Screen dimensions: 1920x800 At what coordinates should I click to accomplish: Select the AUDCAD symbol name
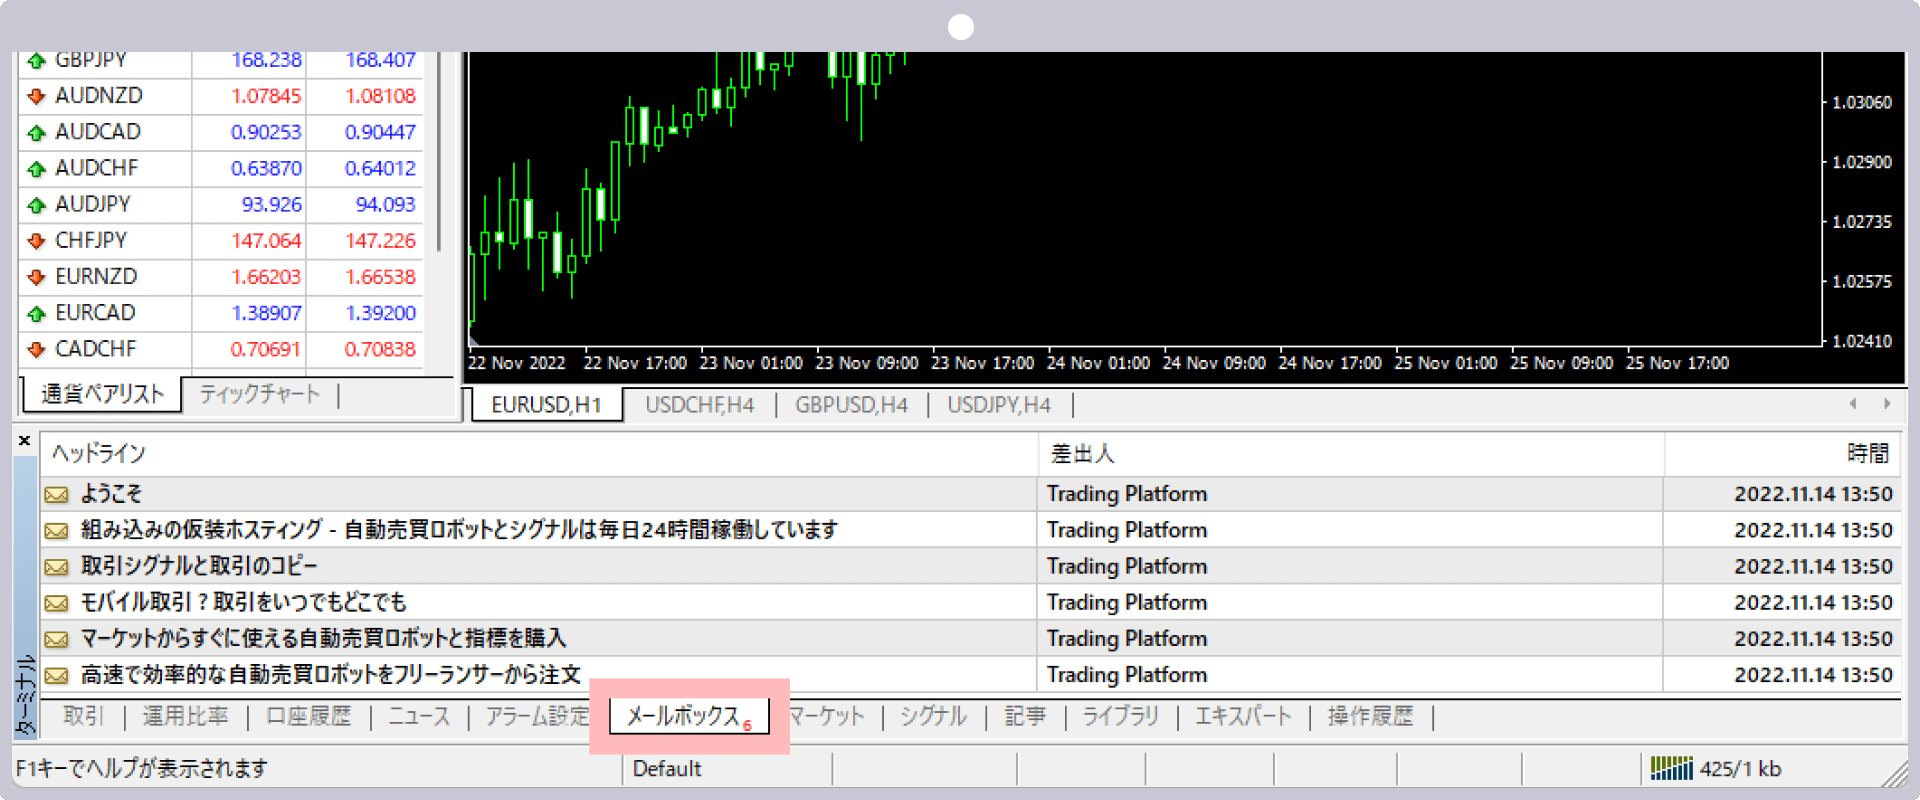[98, 132]
